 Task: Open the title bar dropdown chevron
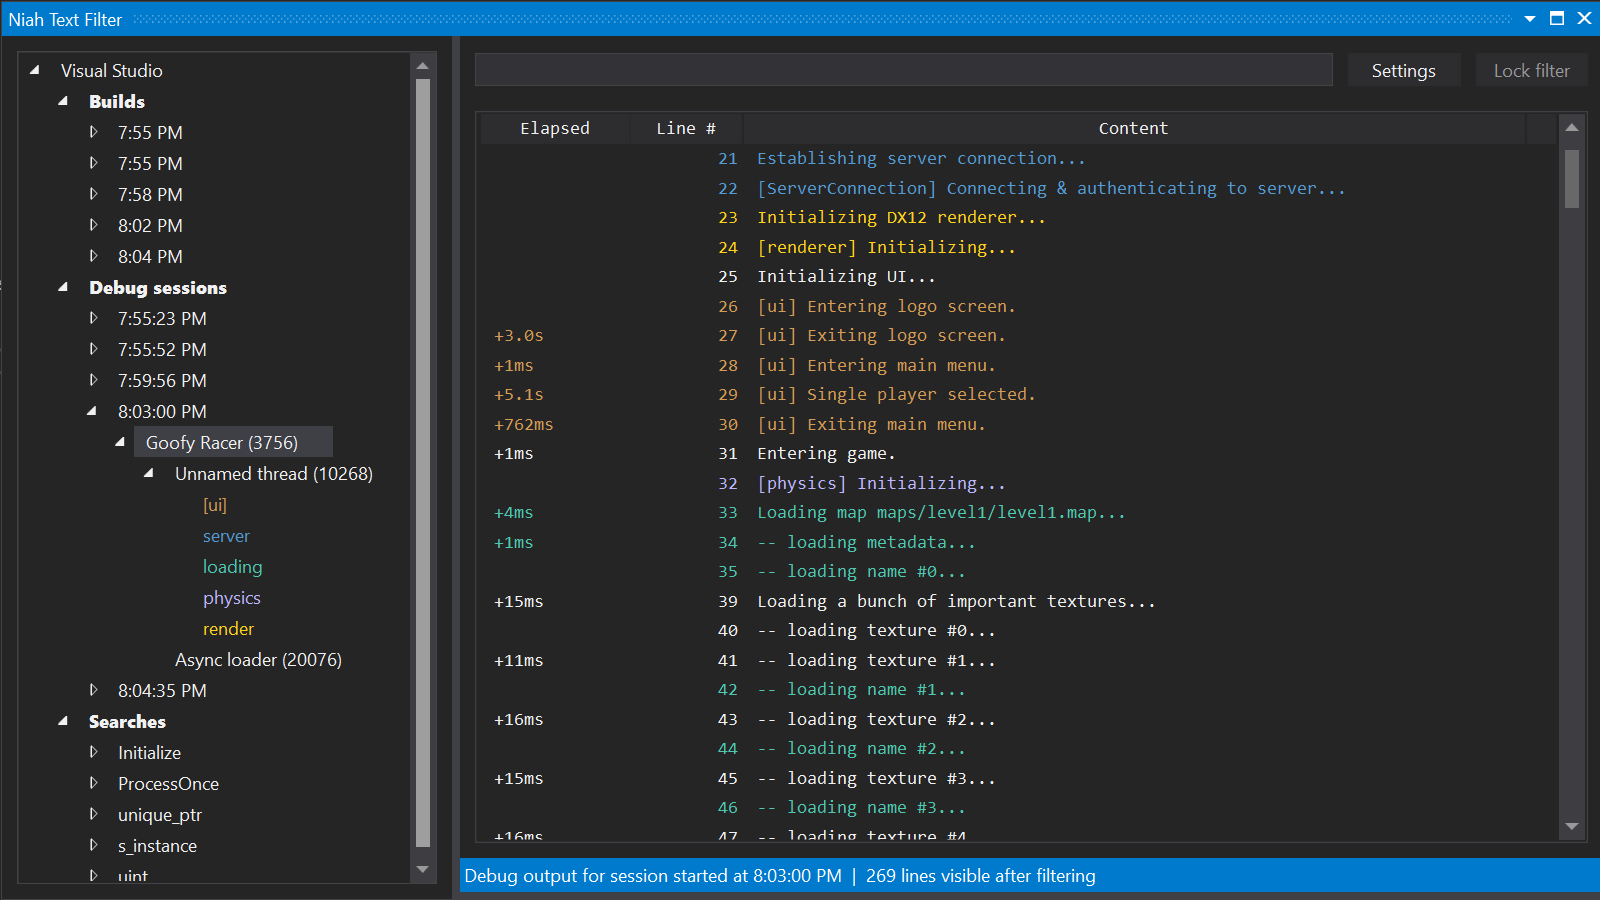pyautogui.click(x=1531, y=18)
